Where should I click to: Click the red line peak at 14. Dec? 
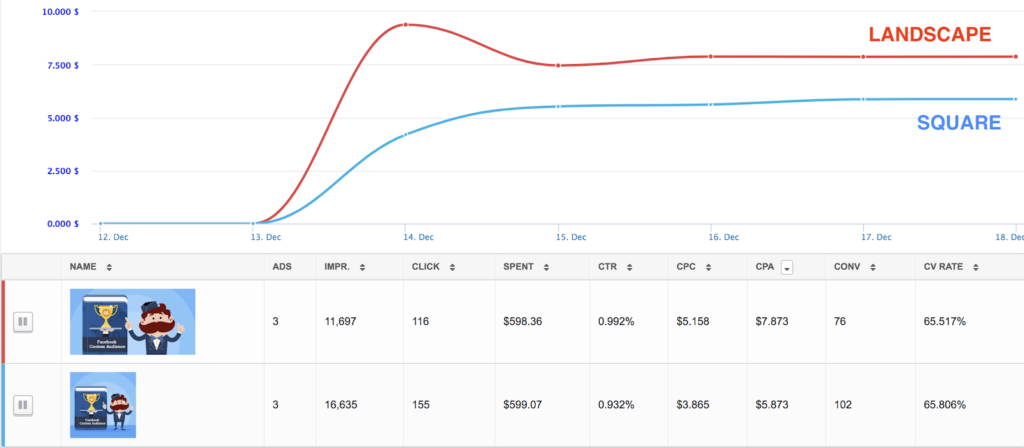(x=405, y=24)
